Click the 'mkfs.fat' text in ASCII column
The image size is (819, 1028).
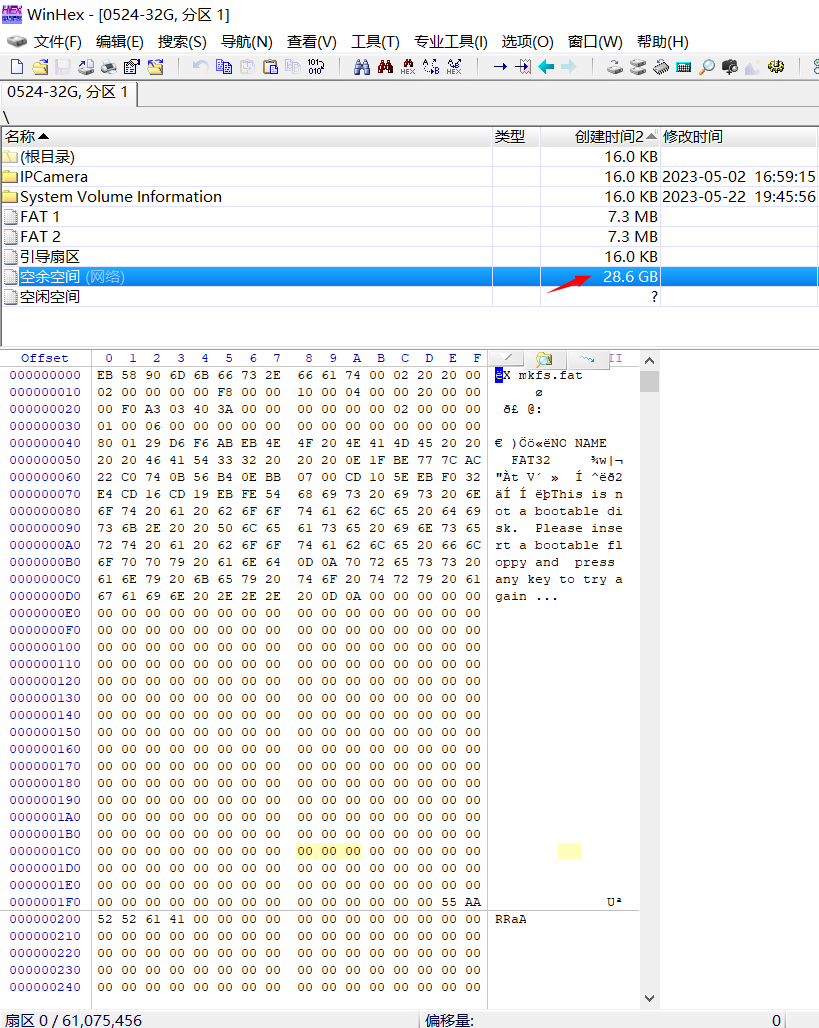coord(550,375)
